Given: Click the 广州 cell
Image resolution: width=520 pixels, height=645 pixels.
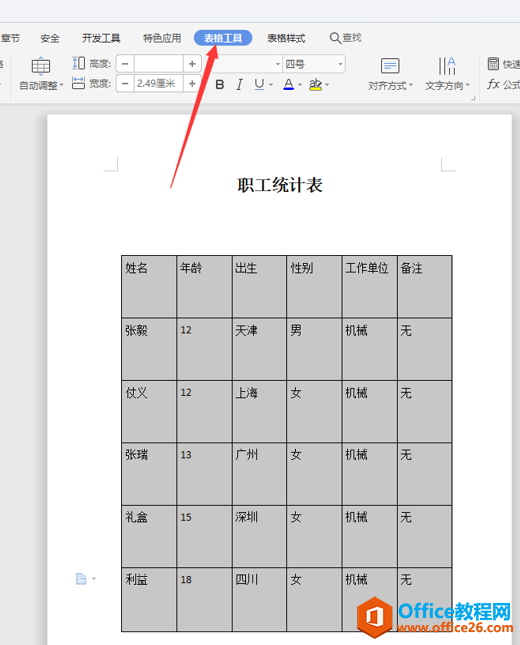Looking at the screenshot, I should coord(259,474).
